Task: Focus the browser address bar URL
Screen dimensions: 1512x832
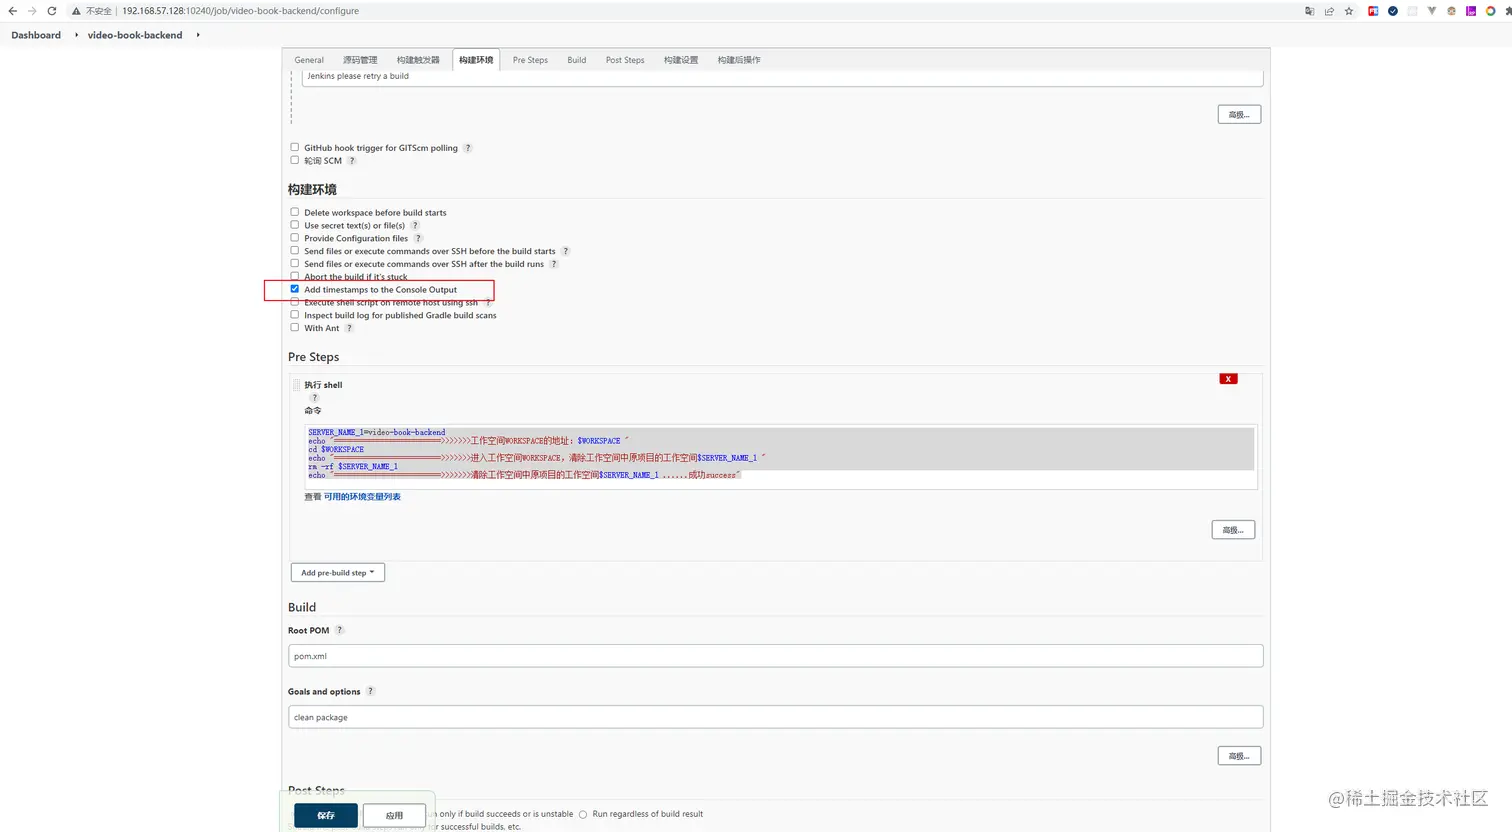Action: tap(240, 11)
